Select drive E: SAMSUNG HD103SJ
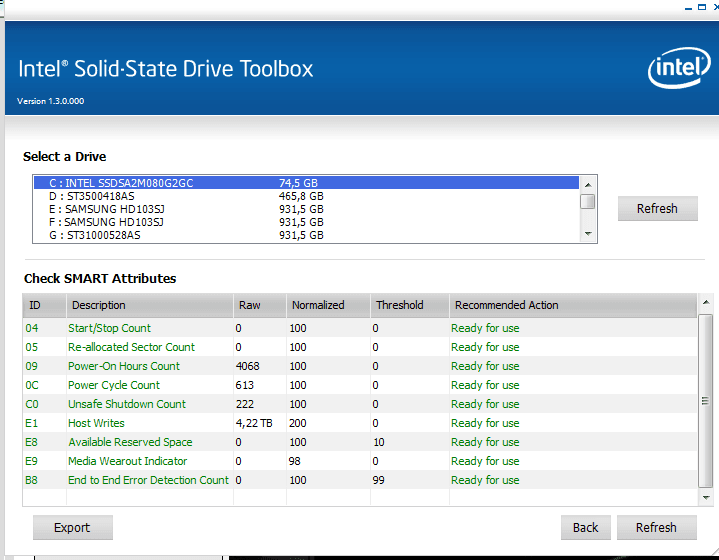This screenshot has height=560, width=719. (306, 209)
